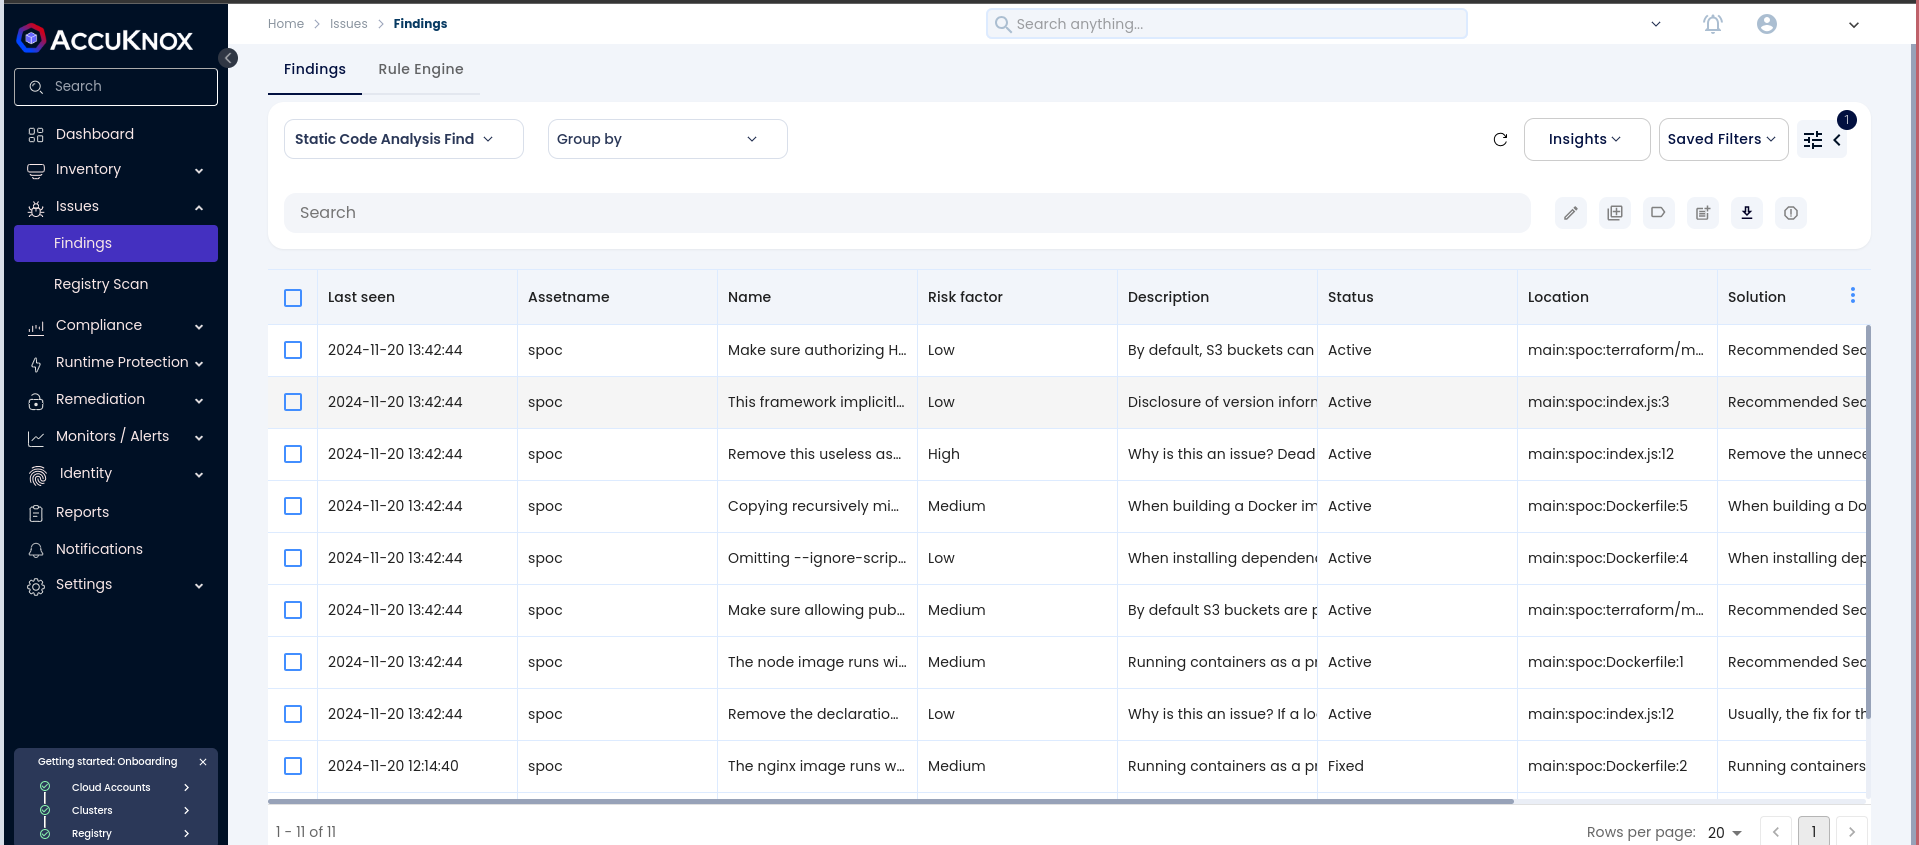Select the Findings tab
Image resolution: width=1919 pixels, height=845 pixels.
[315, 69]
